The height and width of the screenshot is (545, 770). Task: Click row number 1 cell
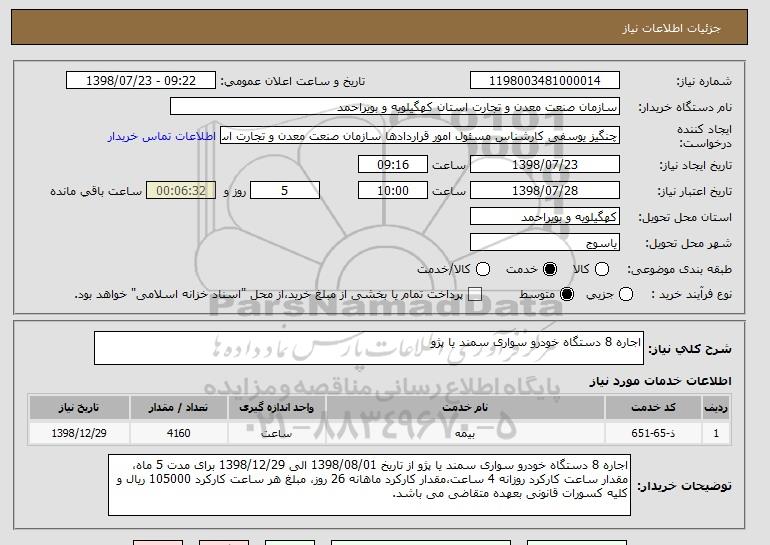[x=716, y=433]
